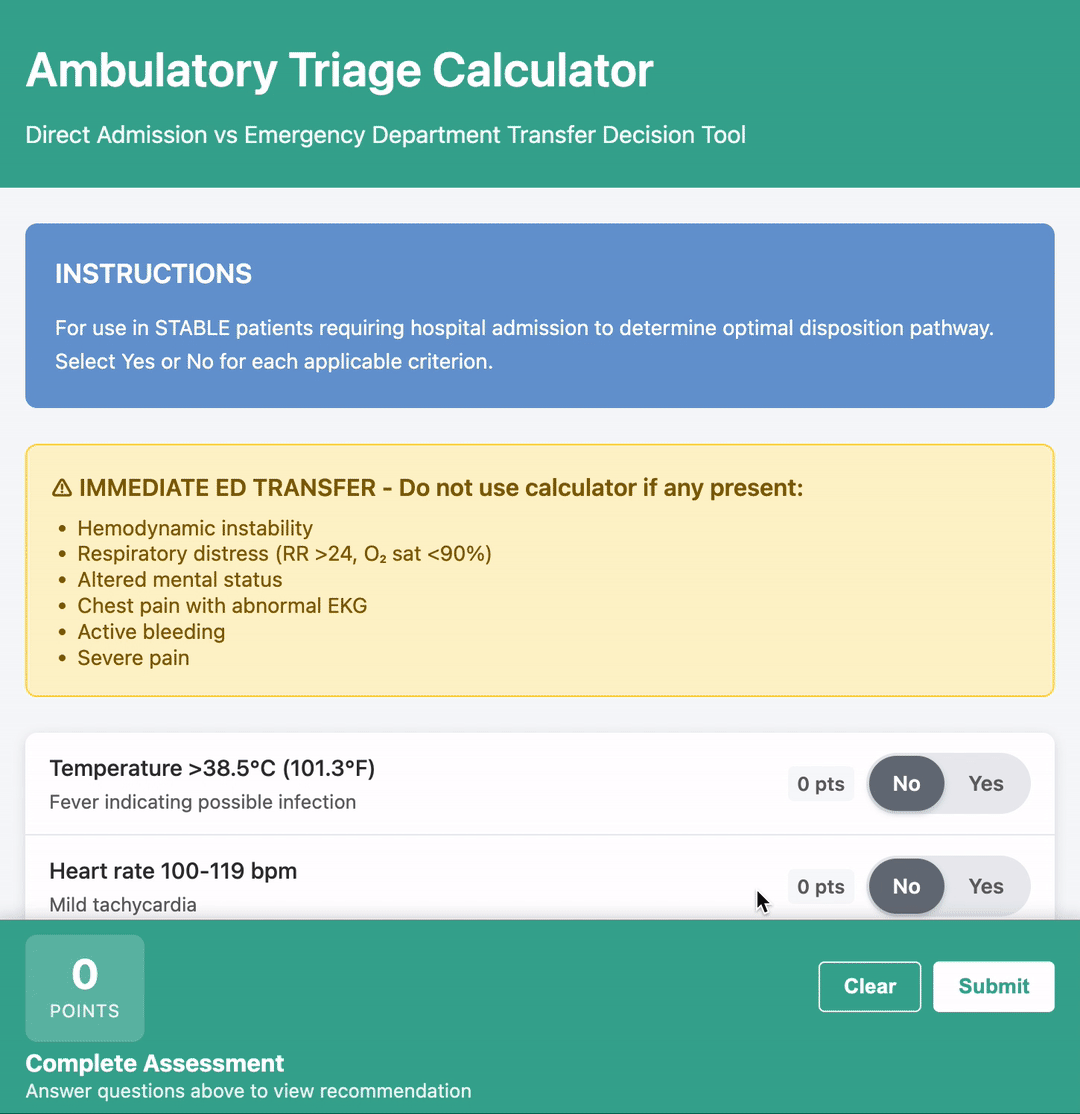Viewport: 1080px width, 1114px height.
Task: Click the Ambulatory Triage Calculator title
Action: pyautogui.click(x=340, y=70)
